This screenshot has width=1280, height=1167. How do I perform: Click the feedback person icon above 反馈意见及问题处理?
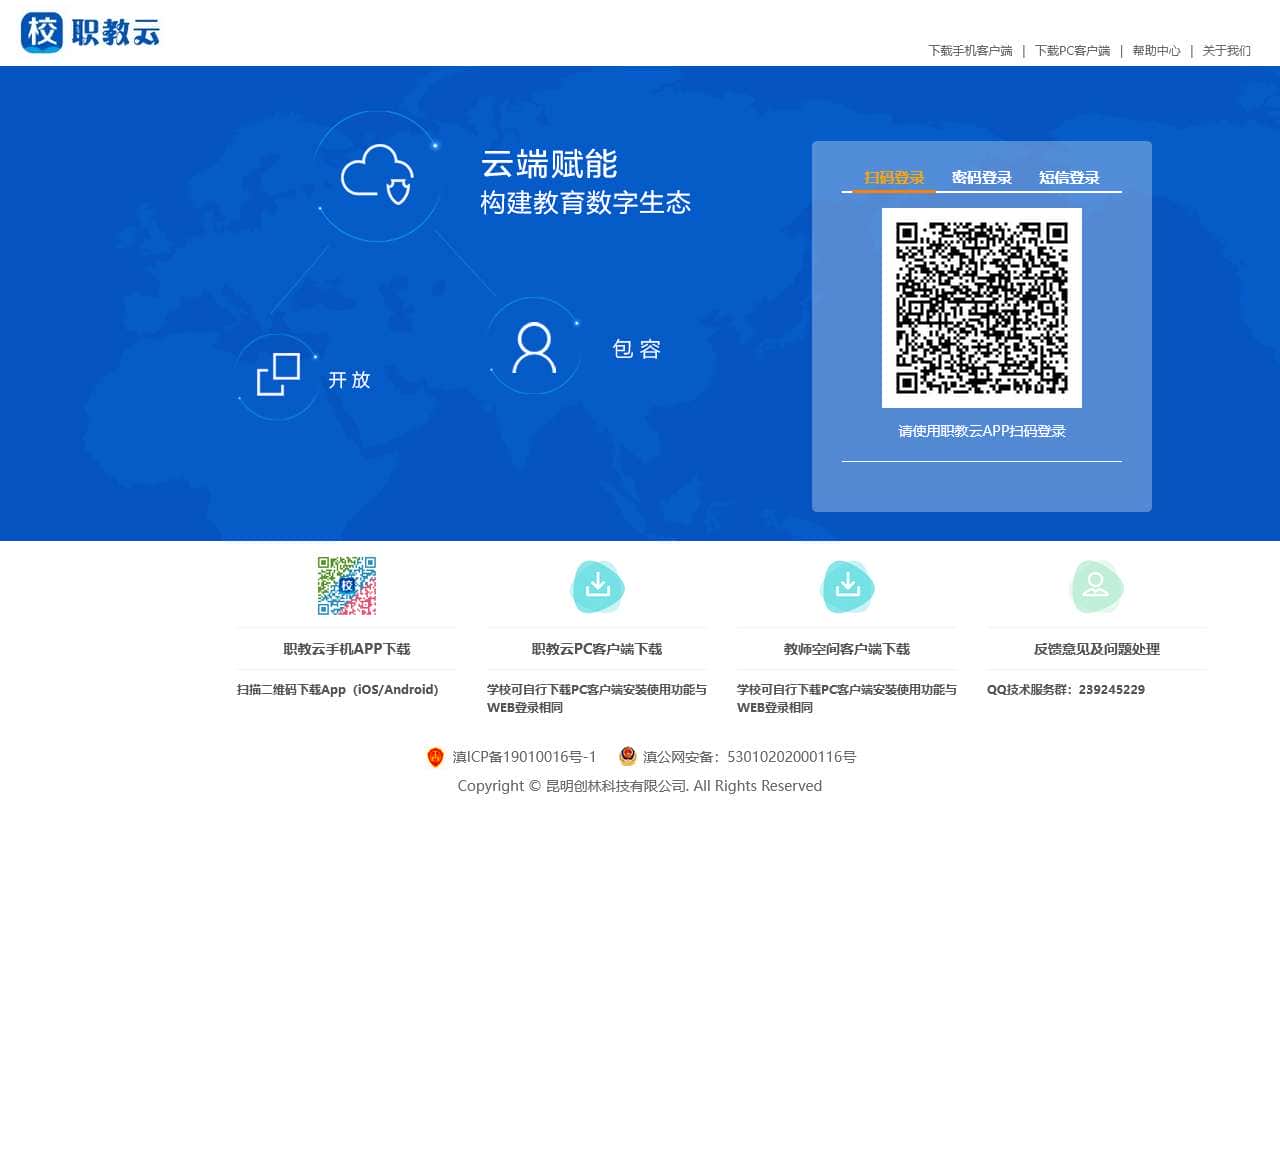pyautogui.click(x=1097, y=587)
